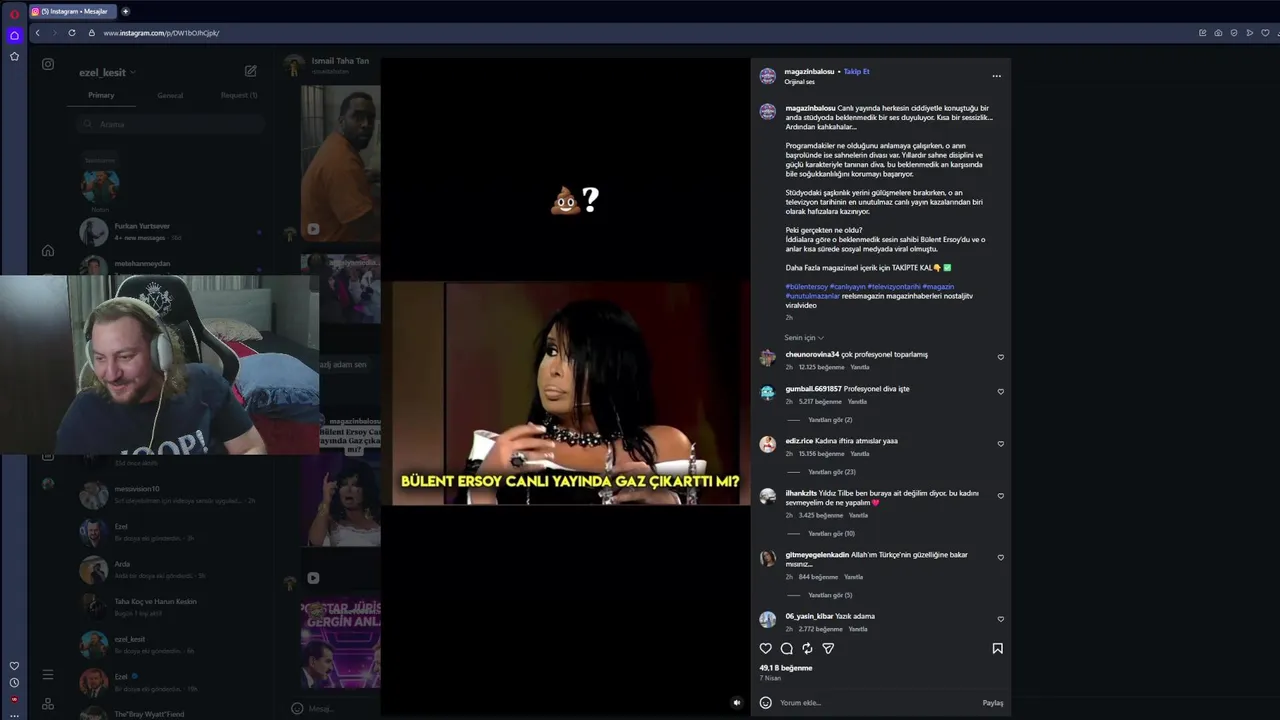Image resolution: width=1280 pixels, height=720 pixels.
Task: Select the Instagram • Mesajlar browser tab
Action: click(72, 11)
